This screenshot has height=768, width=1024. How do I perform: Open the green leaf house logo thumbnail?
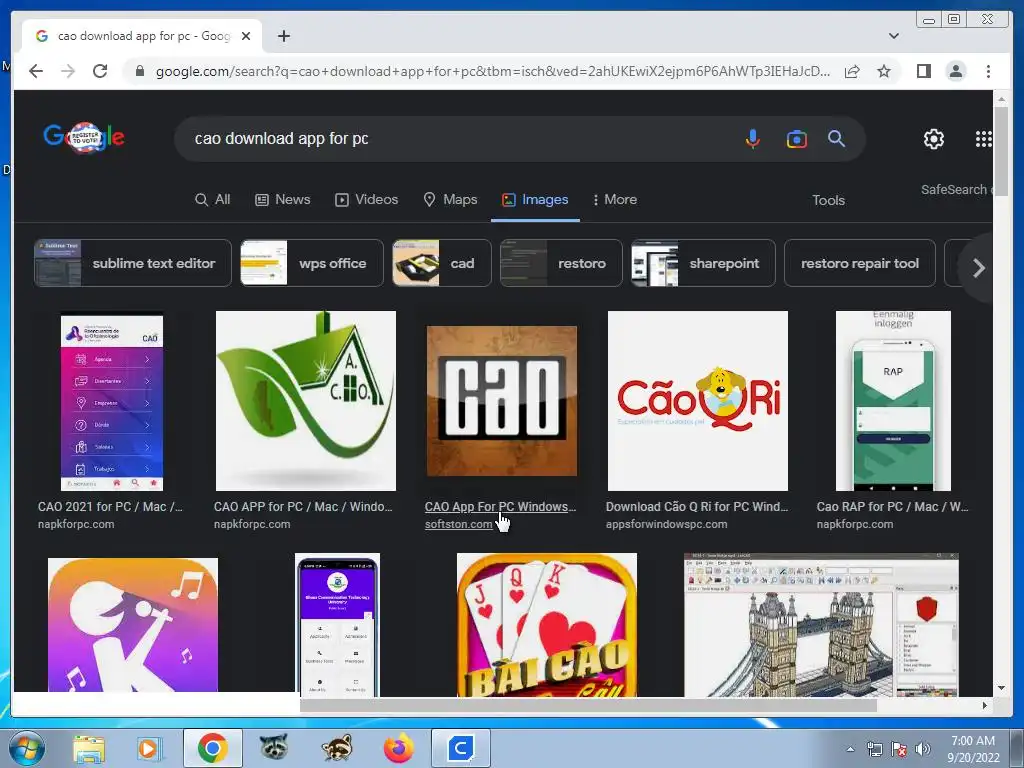click(306, 401)
